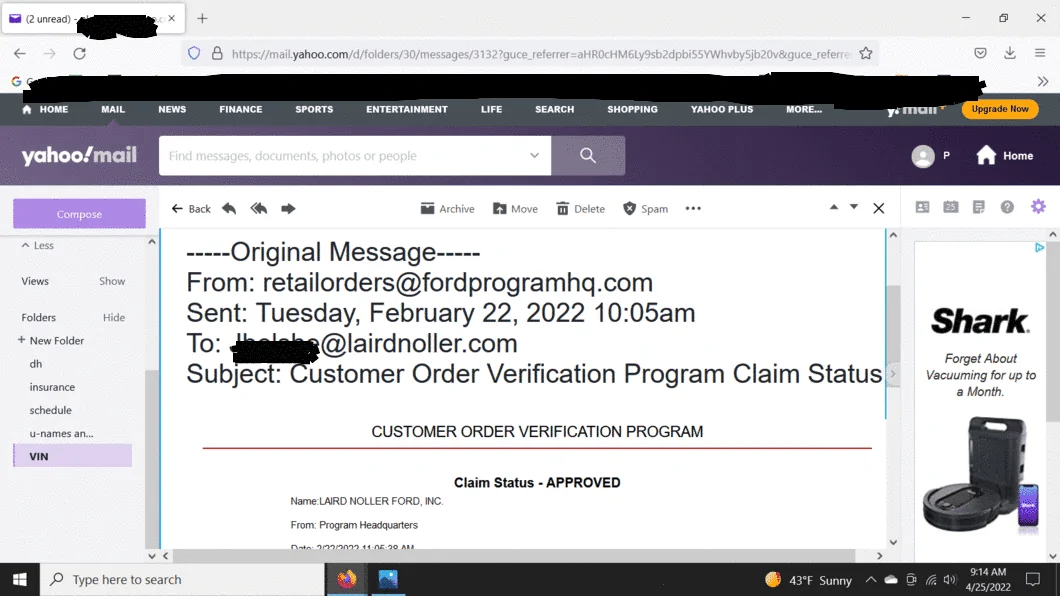Viewport: 1060px width, 596px height.
Task: Open the volume control in tray
Action: pos(950,580)
